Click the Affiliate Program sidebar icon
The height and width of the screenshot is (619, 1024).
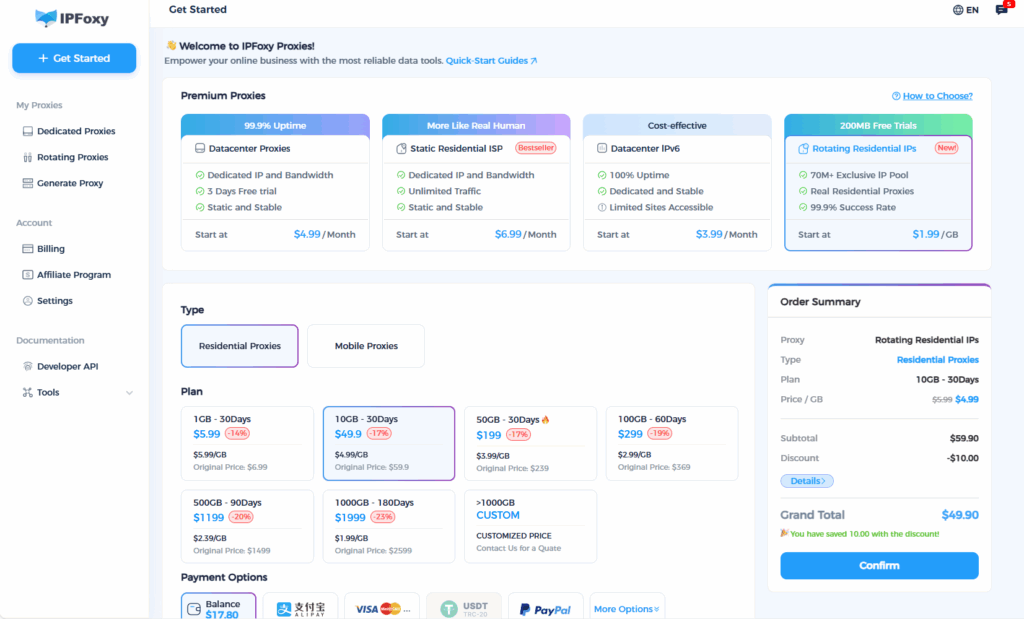(x=28, y=275)
